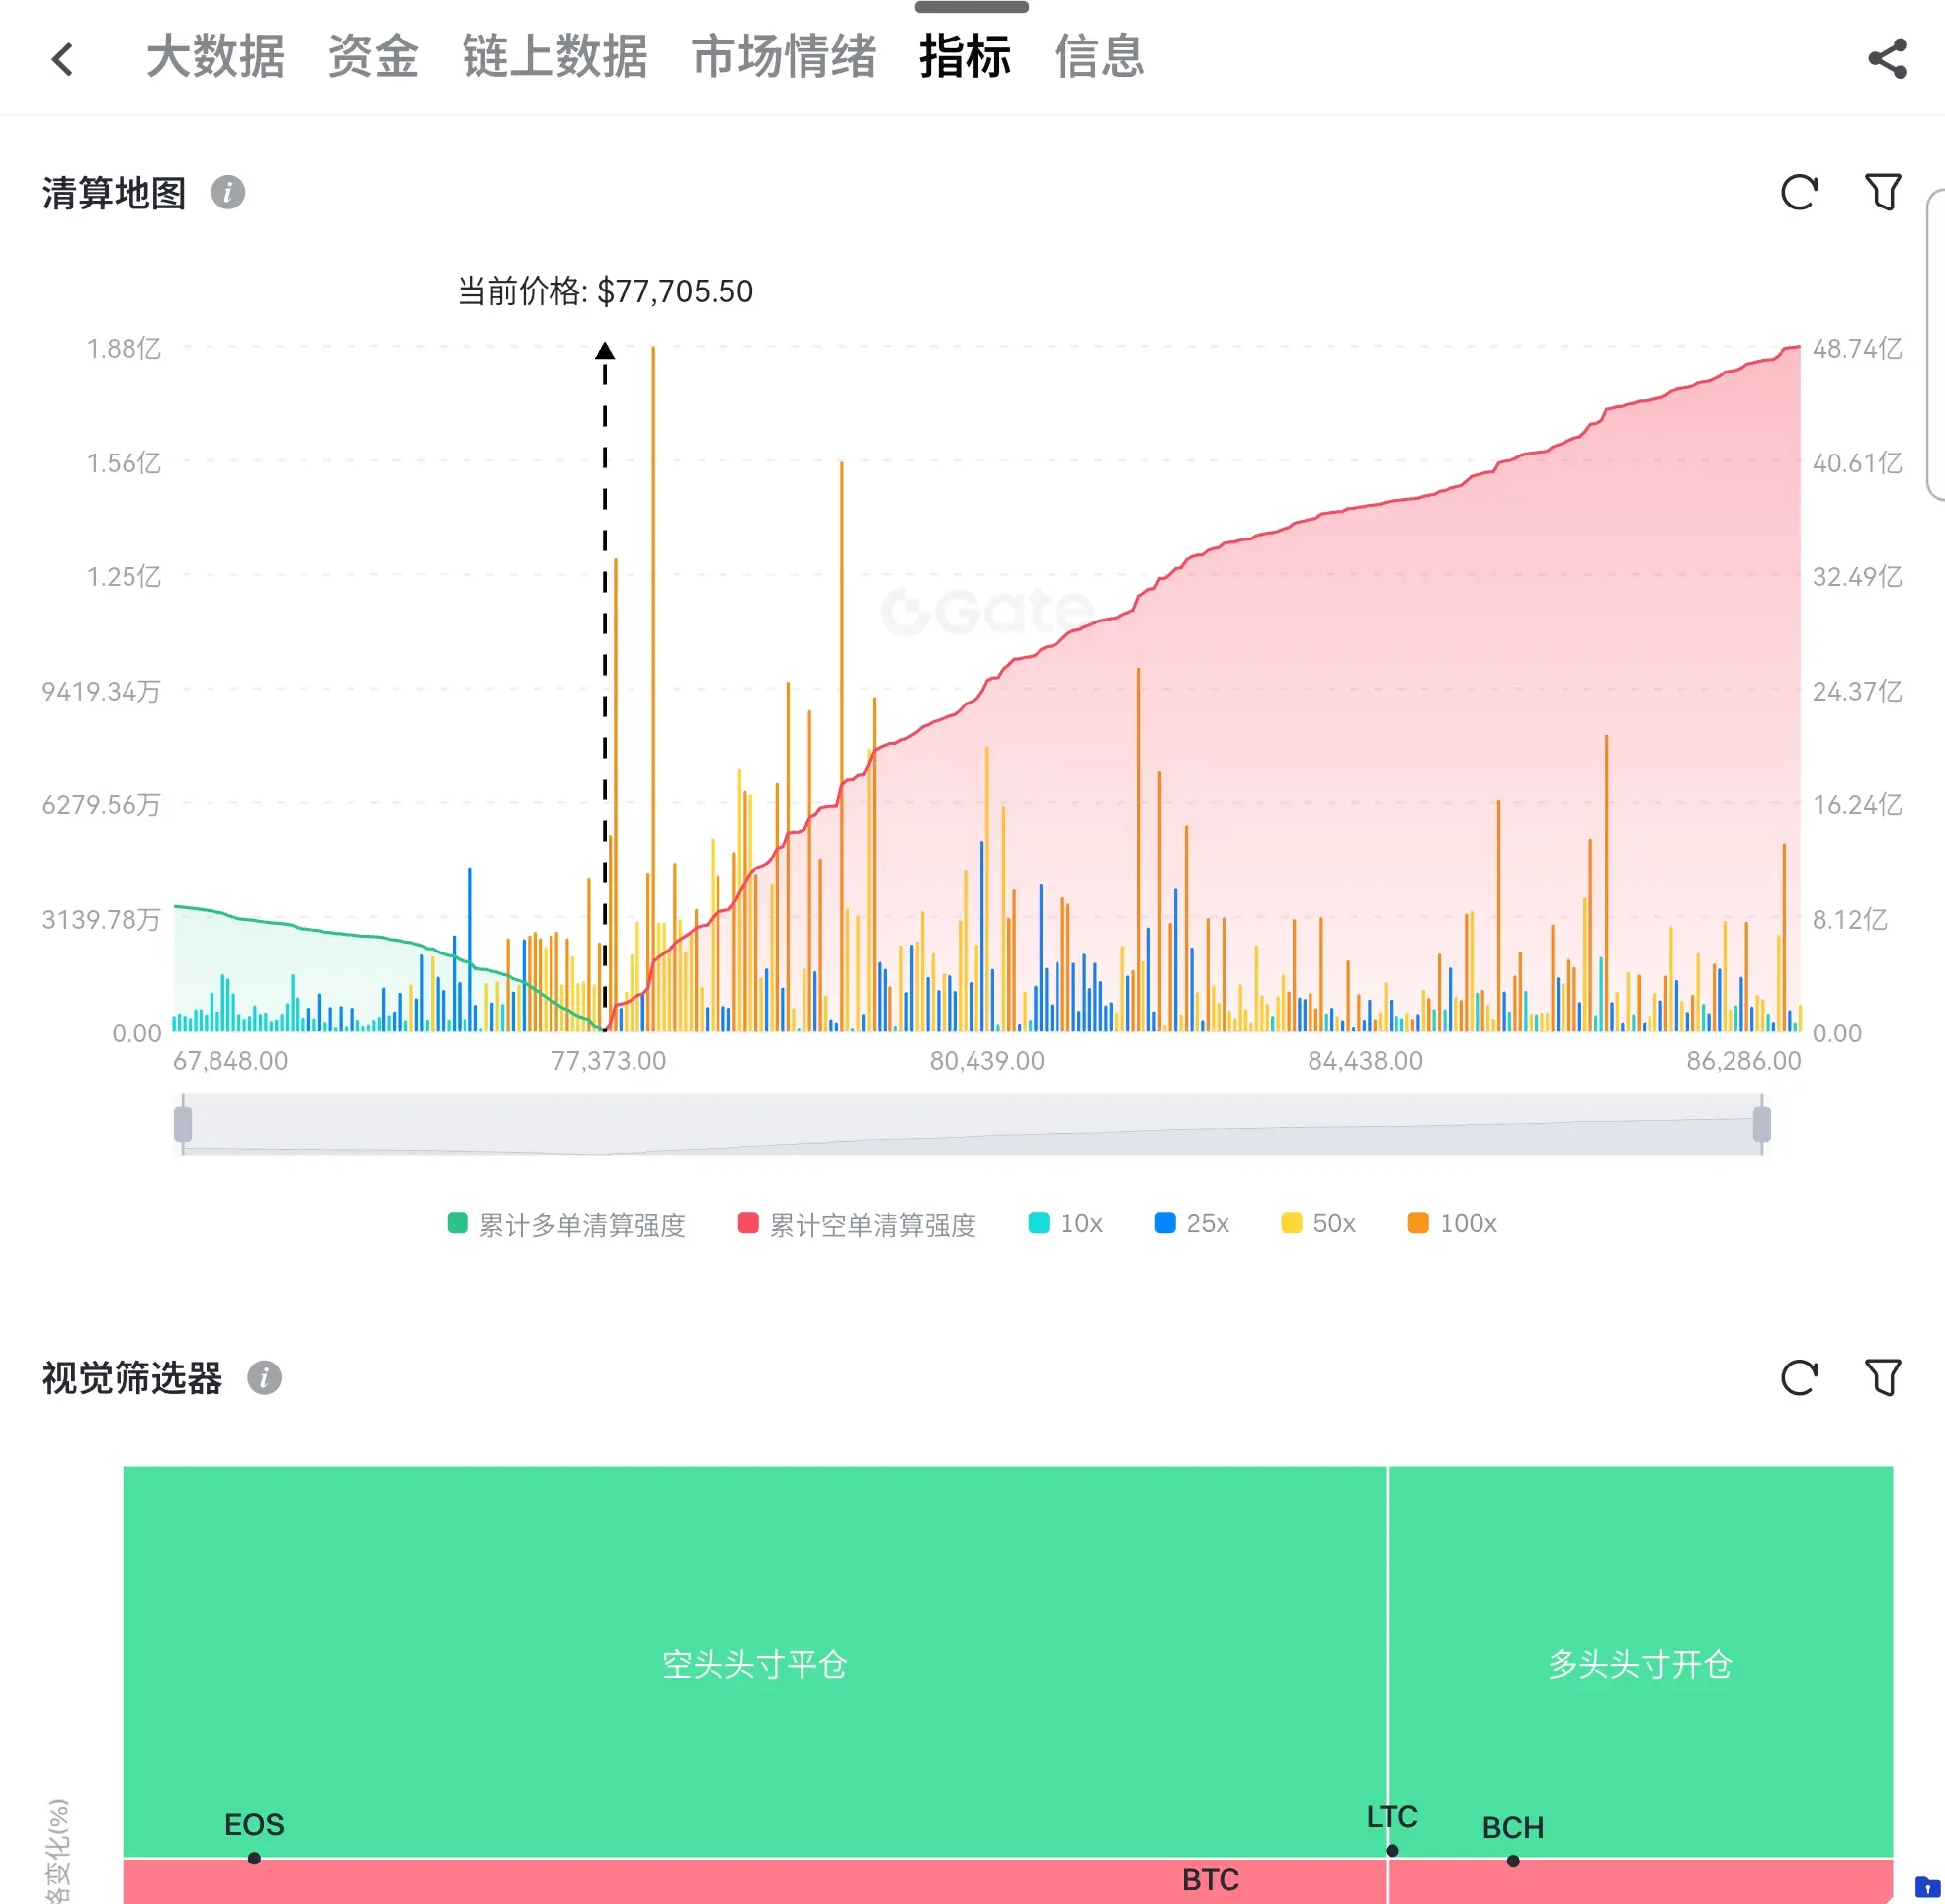Refresh the 清算地图 chart
Image resolution: width=1945 pixels, height=1904 pixels.
pyautogui.click(x=1798, y=192)
